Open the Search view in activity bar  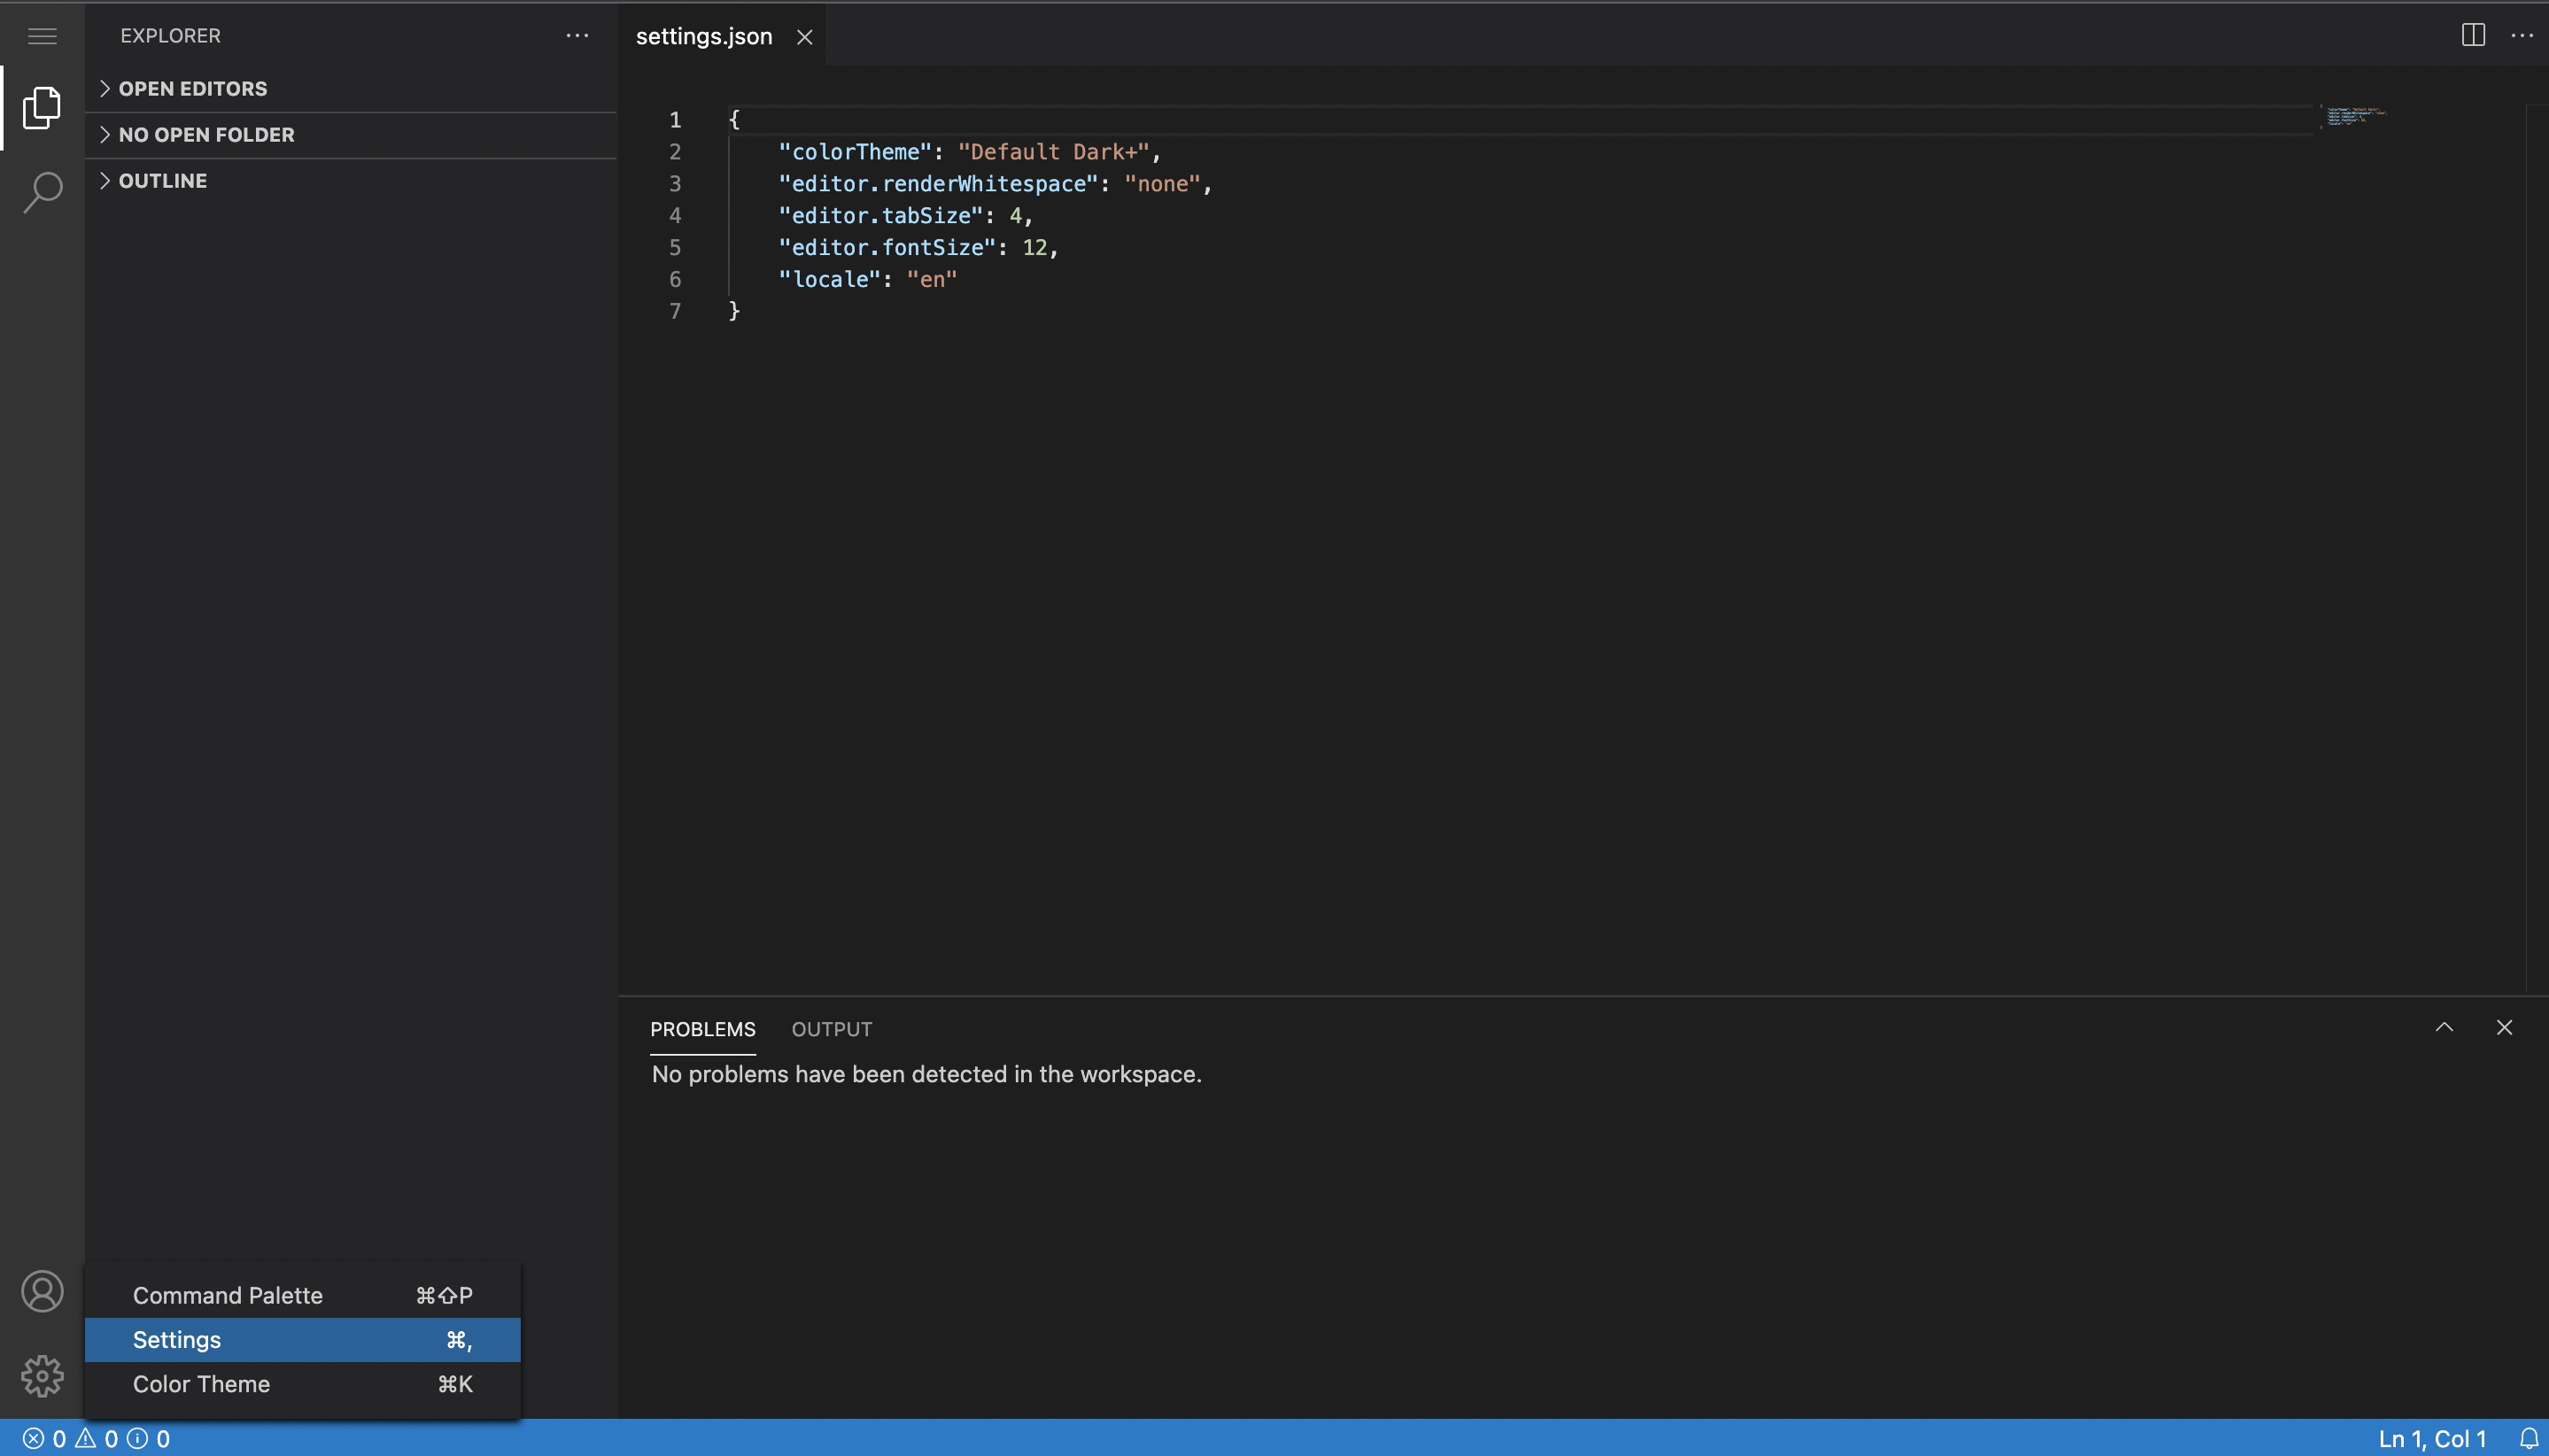pyautogui.click(x=42, y=192)
